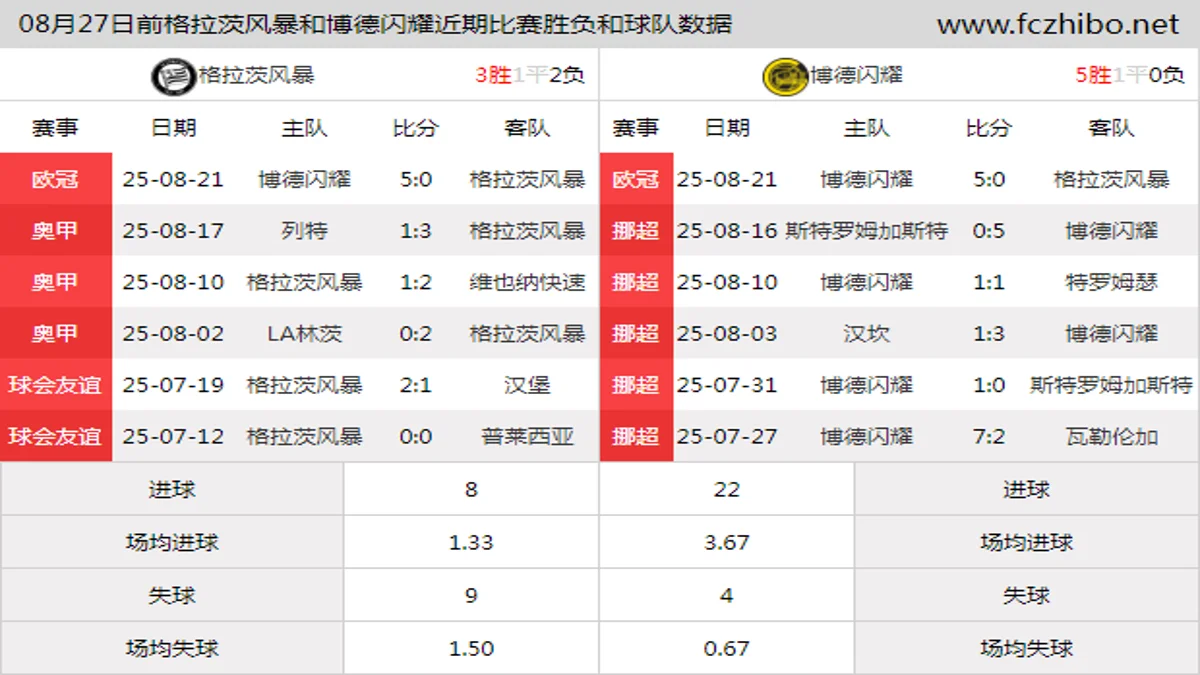The width and height of the screenshot is (1200, 675).
Task: Click the 奥甲 badge for the 25-08-02 match
Action: (x=56, y=333)
